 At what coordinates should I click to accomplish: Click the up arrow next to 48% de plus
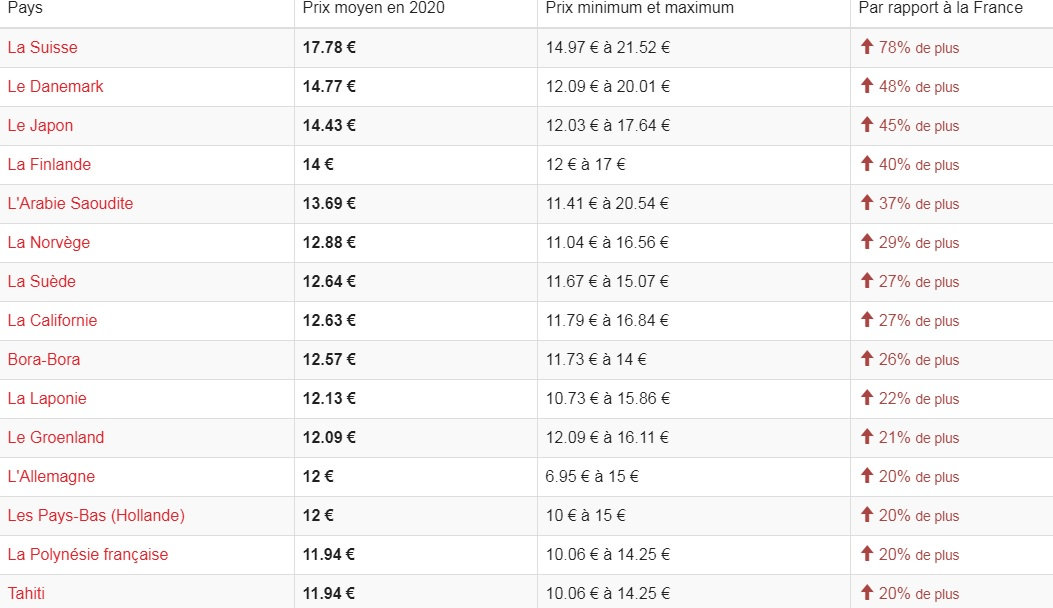(867, 86)
